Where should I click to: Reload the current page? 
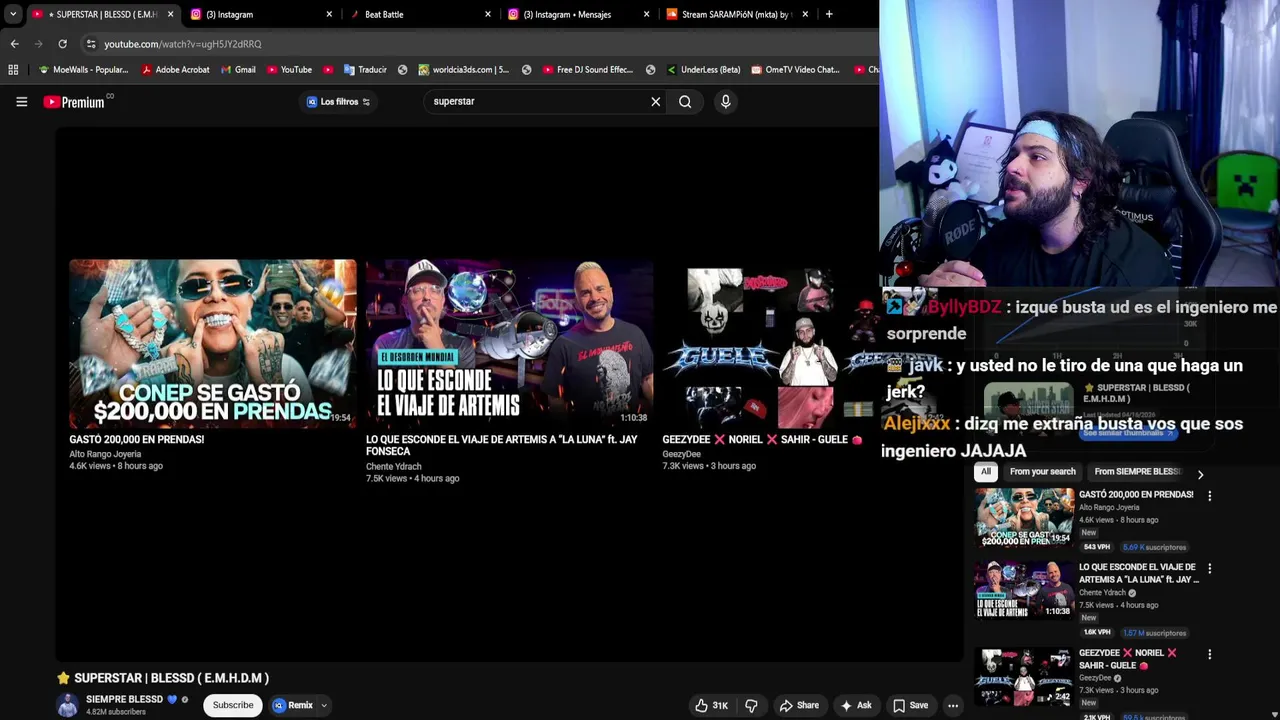point(62,44)
